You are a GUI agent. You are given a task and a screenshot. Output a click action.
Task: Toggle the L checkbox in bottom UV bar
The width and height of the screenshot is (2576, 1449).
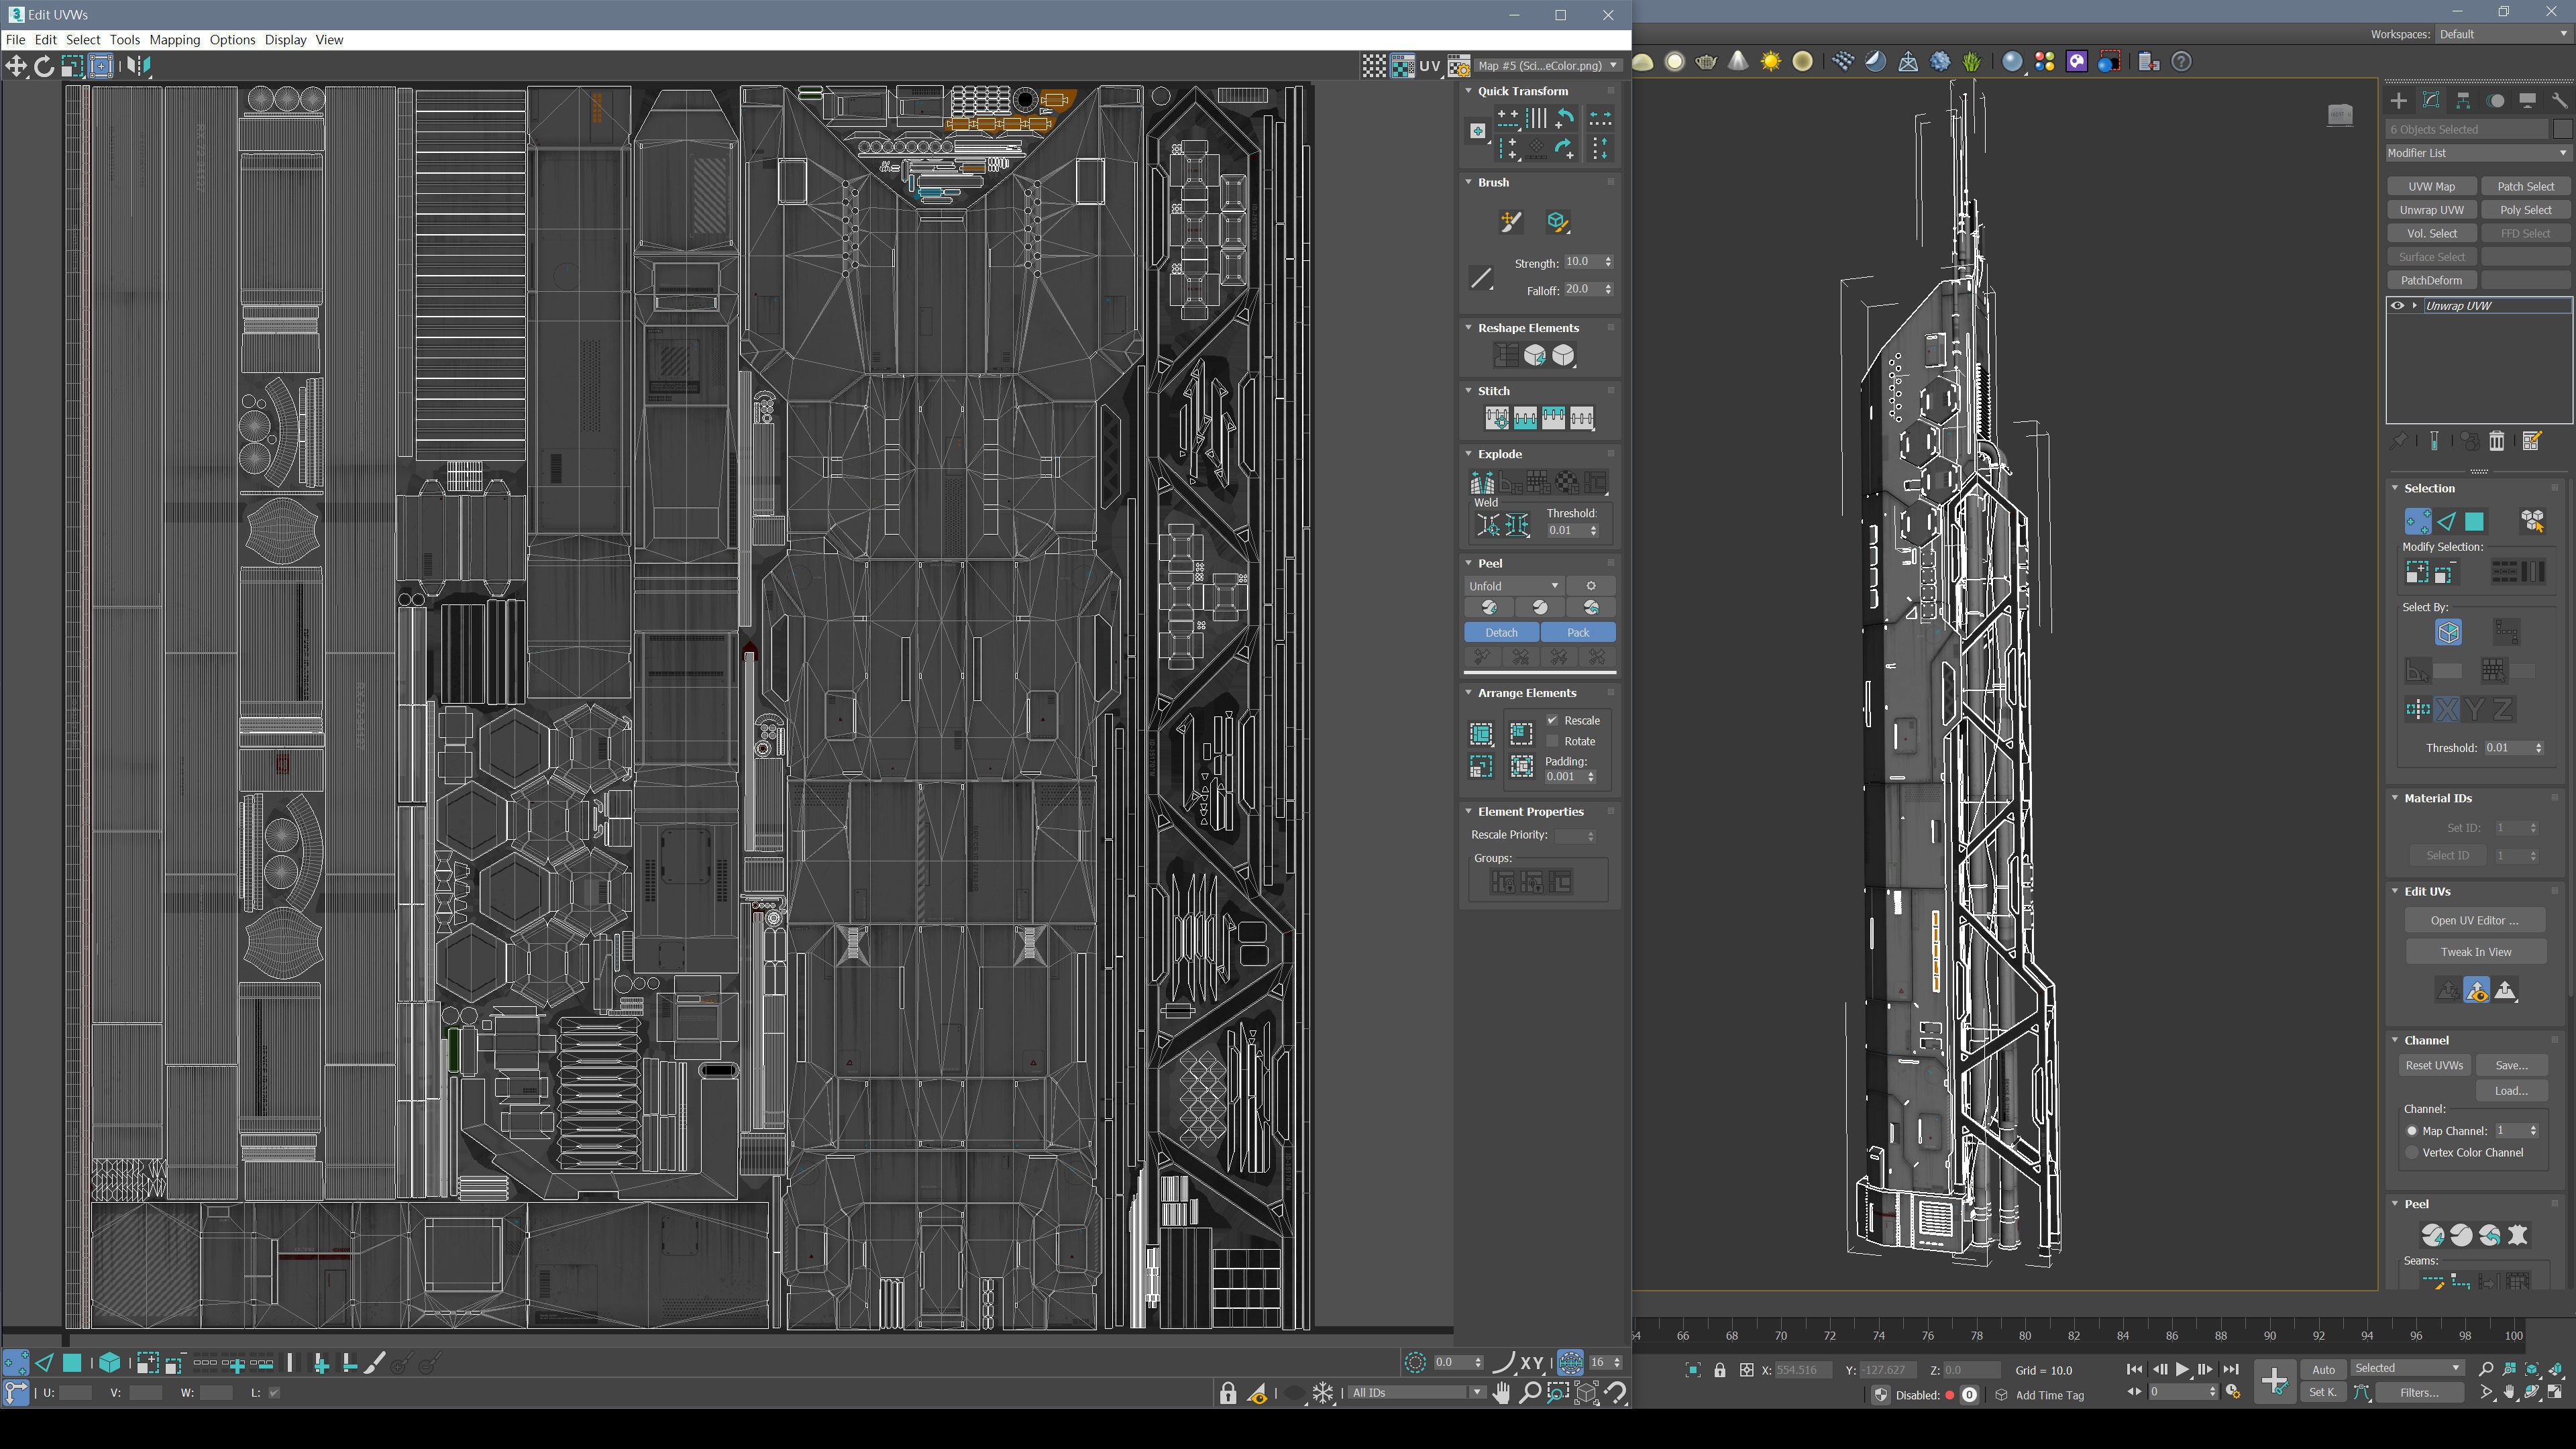coord(274,1392)
